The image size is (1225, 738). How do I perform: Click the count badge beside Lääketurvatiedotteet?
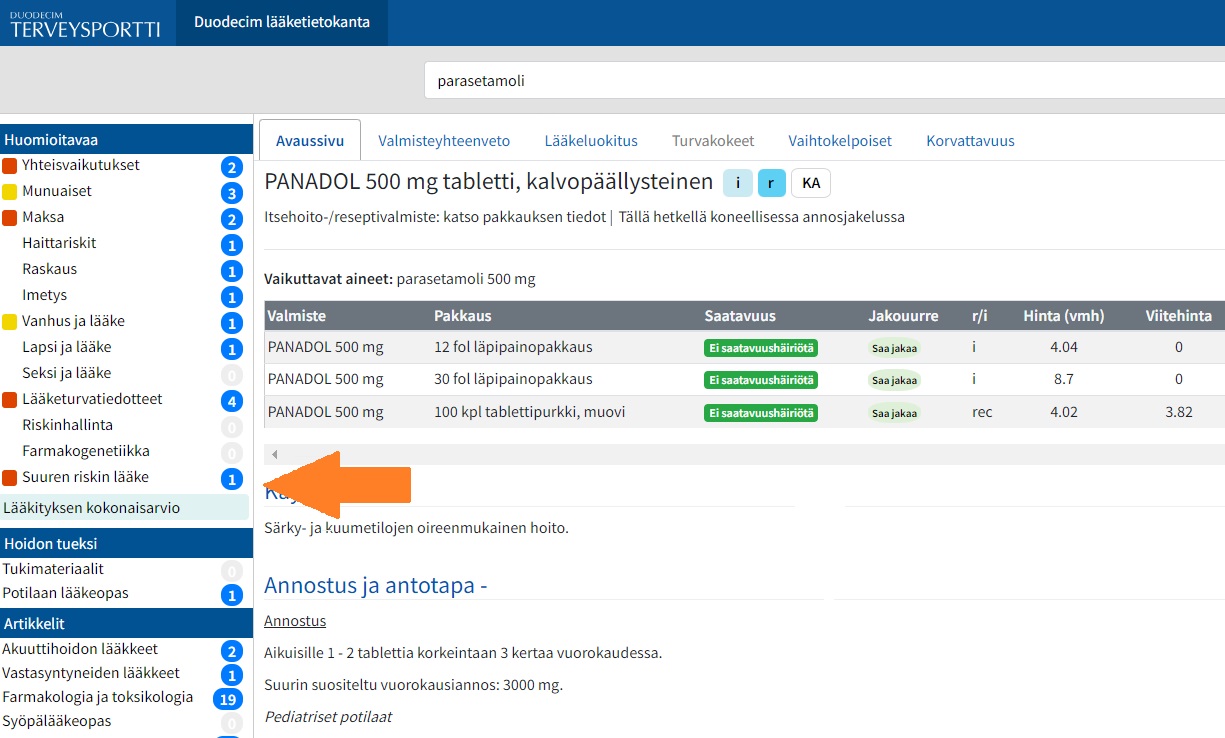pos(232,401)
